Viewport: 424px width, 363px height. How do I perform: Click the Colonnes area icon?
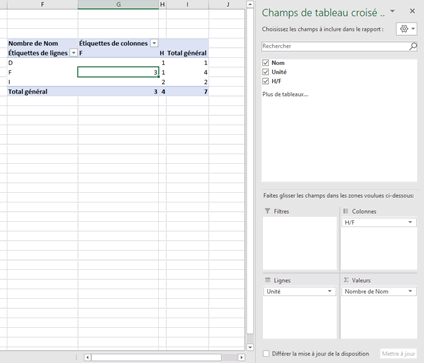346,211
